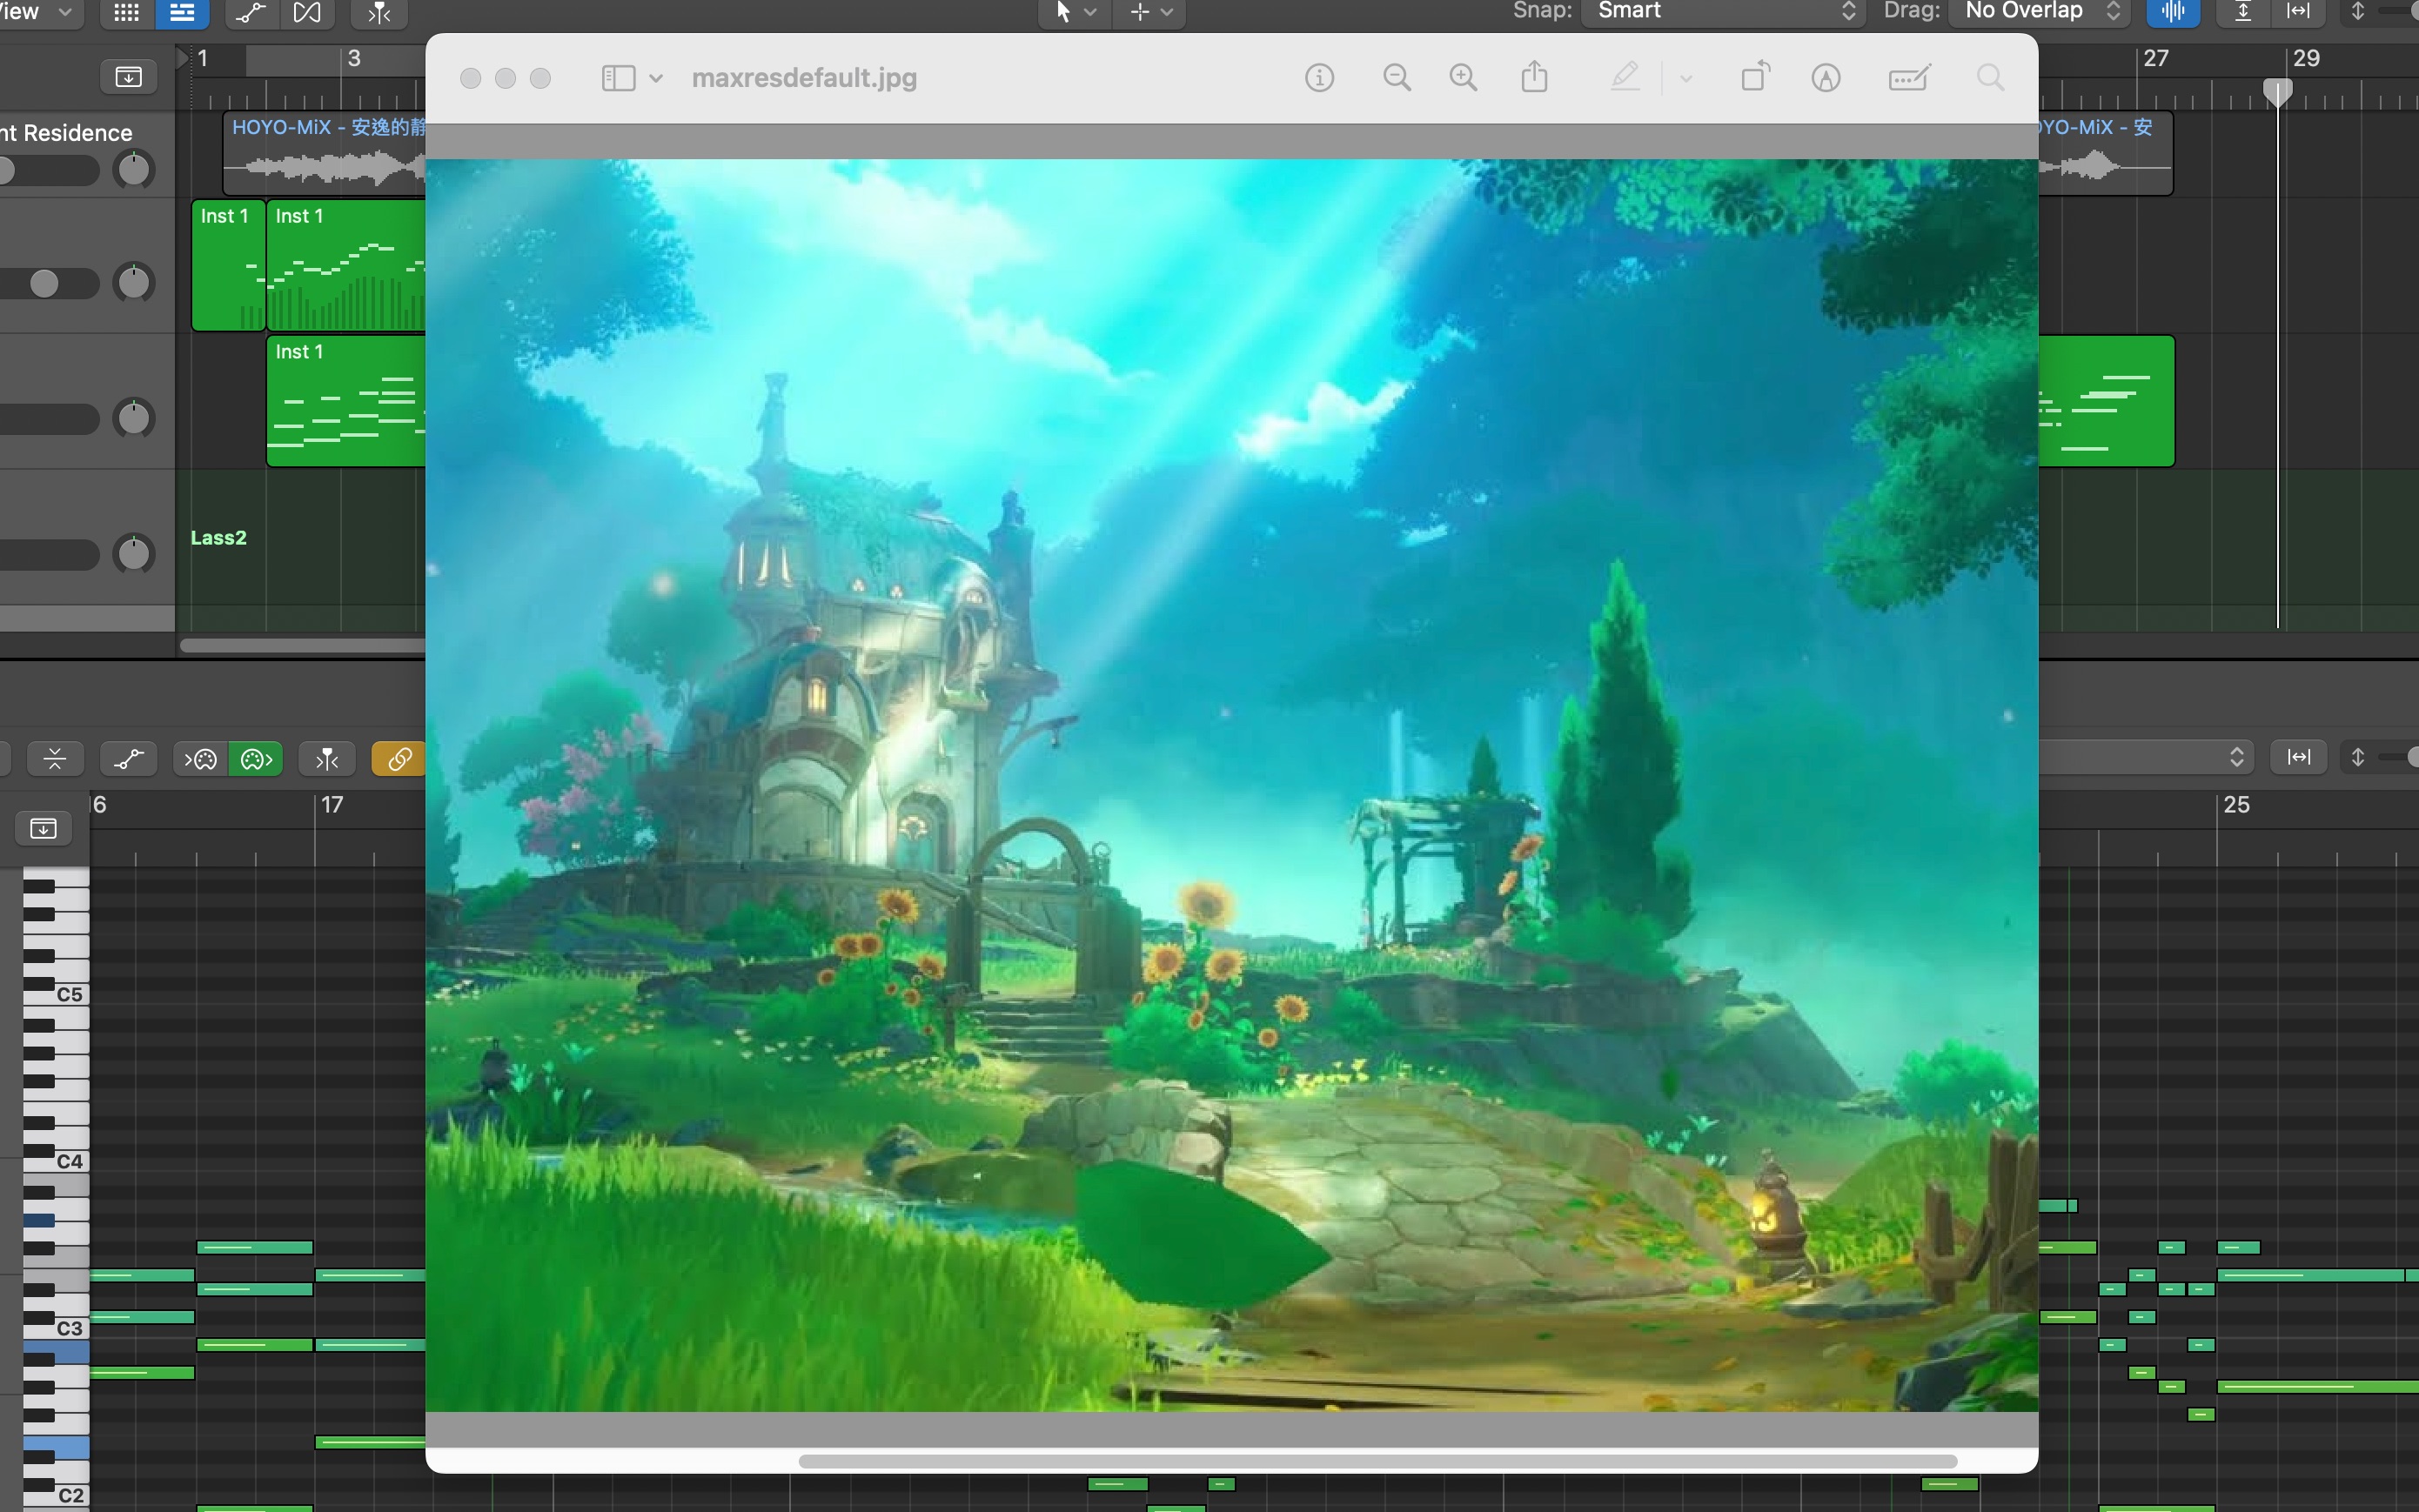Select HOYO-MiX audio region near bar 27
The image size is (2419, 1512).
[2106, 153]
